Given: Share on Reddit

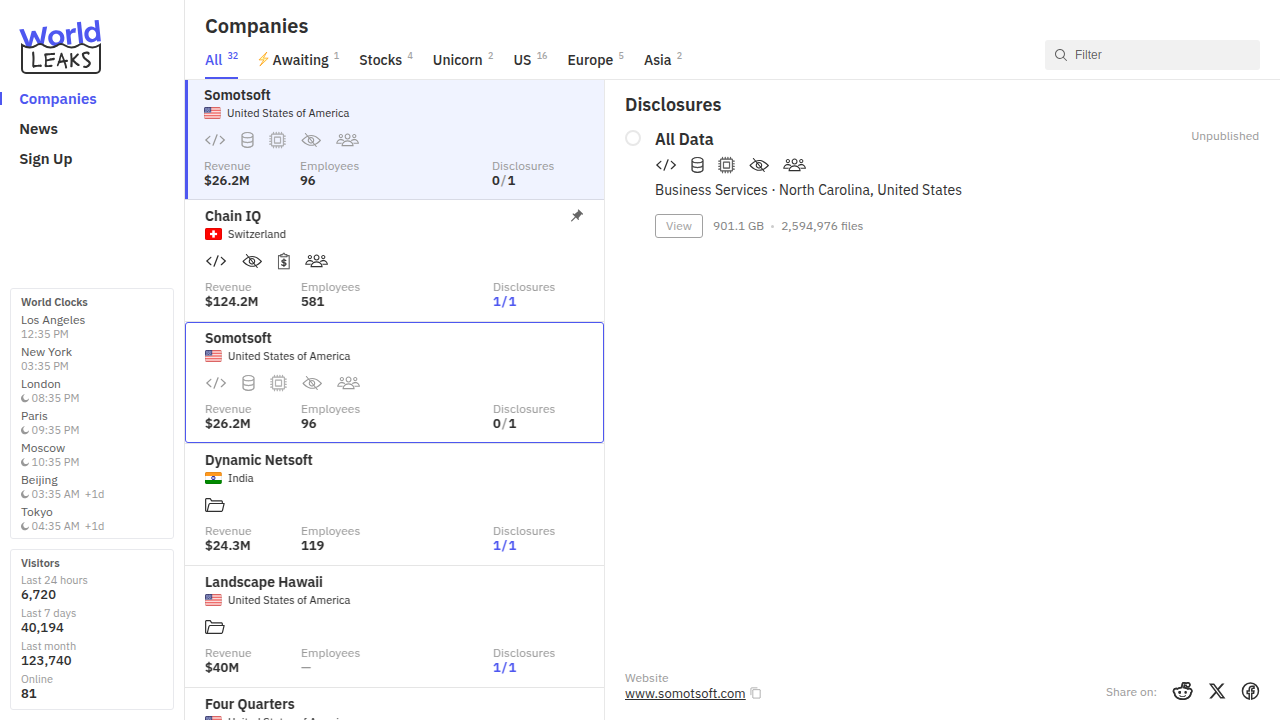Looking at the screenshot, I should [1183, 691].
